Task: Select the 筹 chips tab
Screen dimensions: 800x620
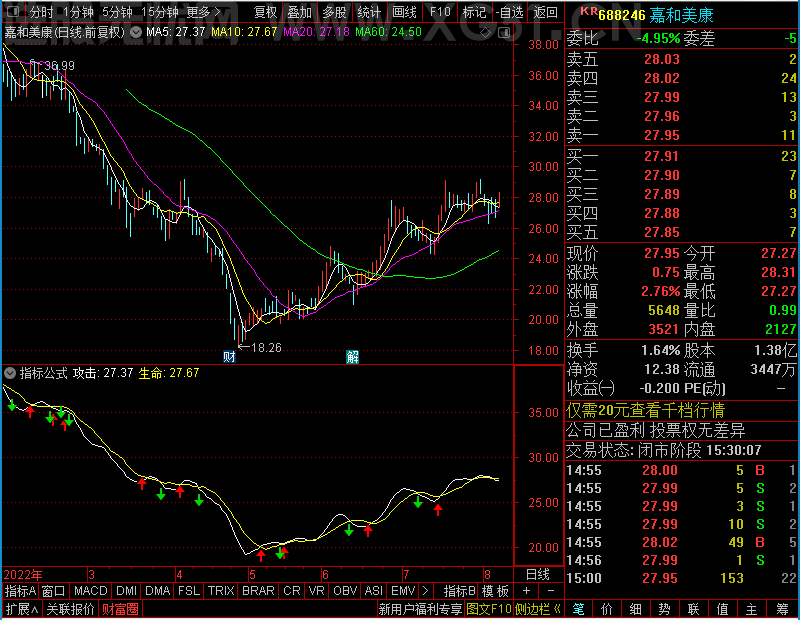Action: tap(782, 609)
